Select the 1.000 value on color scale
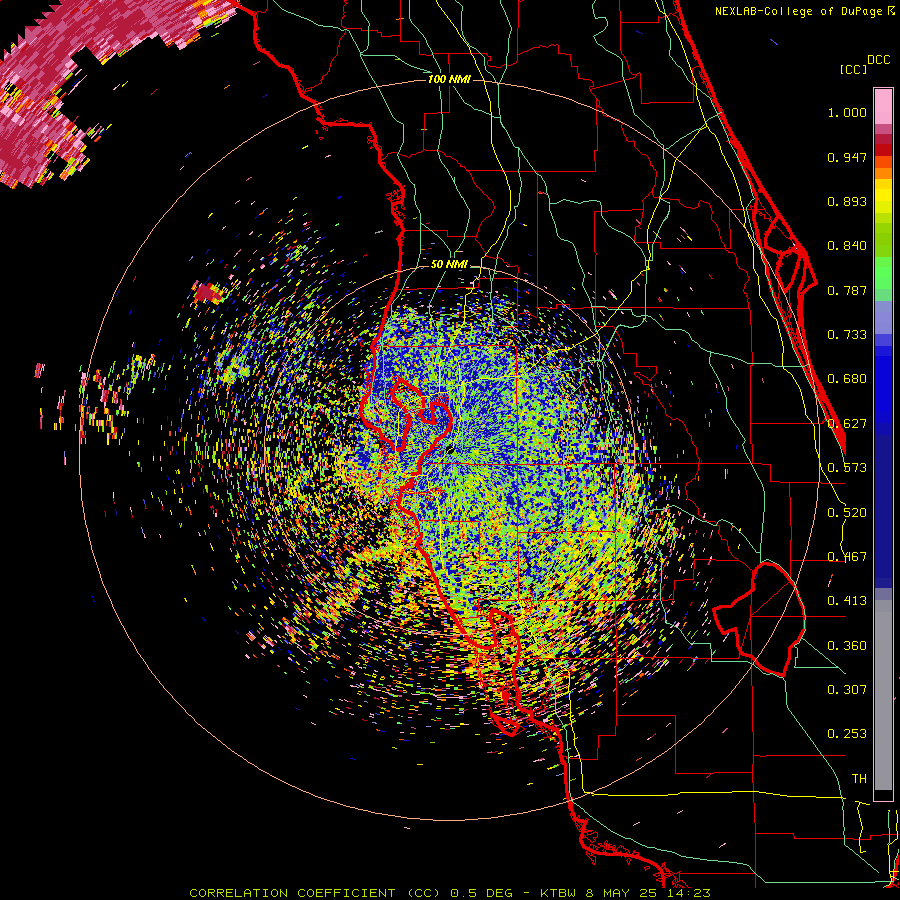 (847, 112)
